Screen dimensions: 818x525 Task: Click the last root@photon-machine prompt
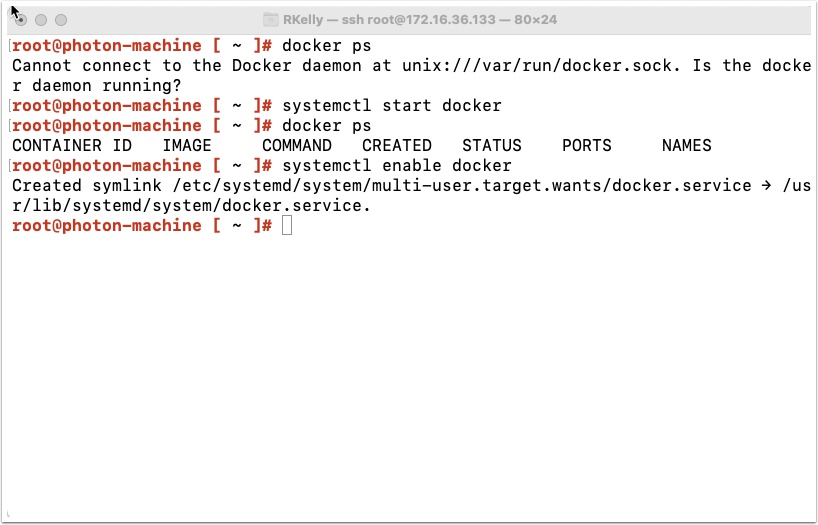click(x=142, y=225)
